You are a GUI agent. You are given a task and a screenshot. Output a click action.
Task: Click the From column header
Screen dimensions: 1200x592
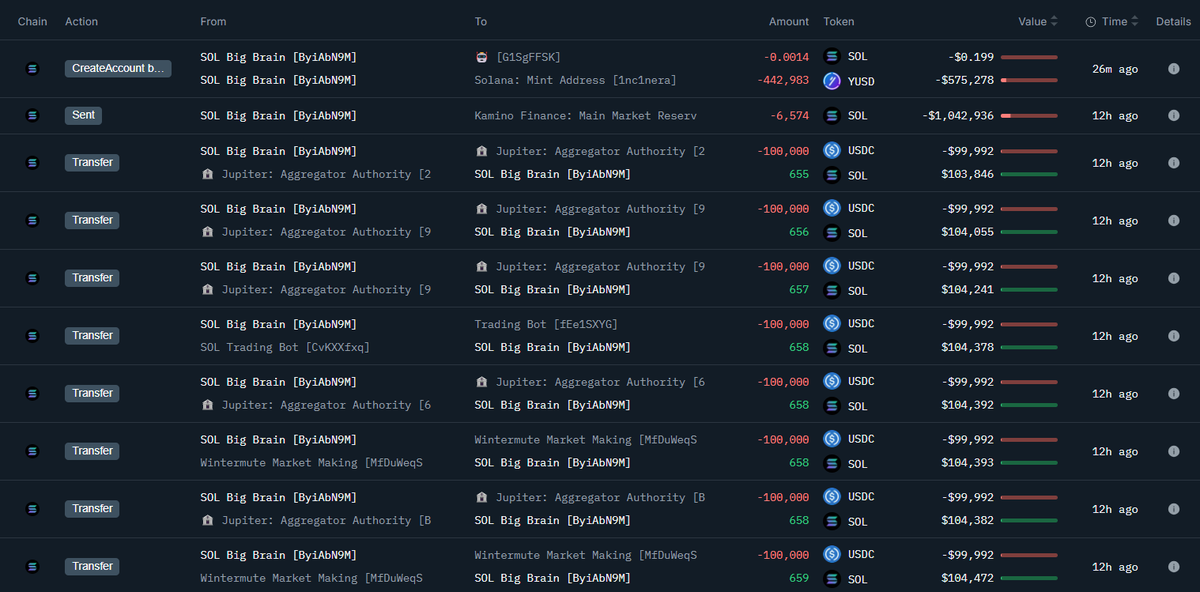tap(213, 22)
